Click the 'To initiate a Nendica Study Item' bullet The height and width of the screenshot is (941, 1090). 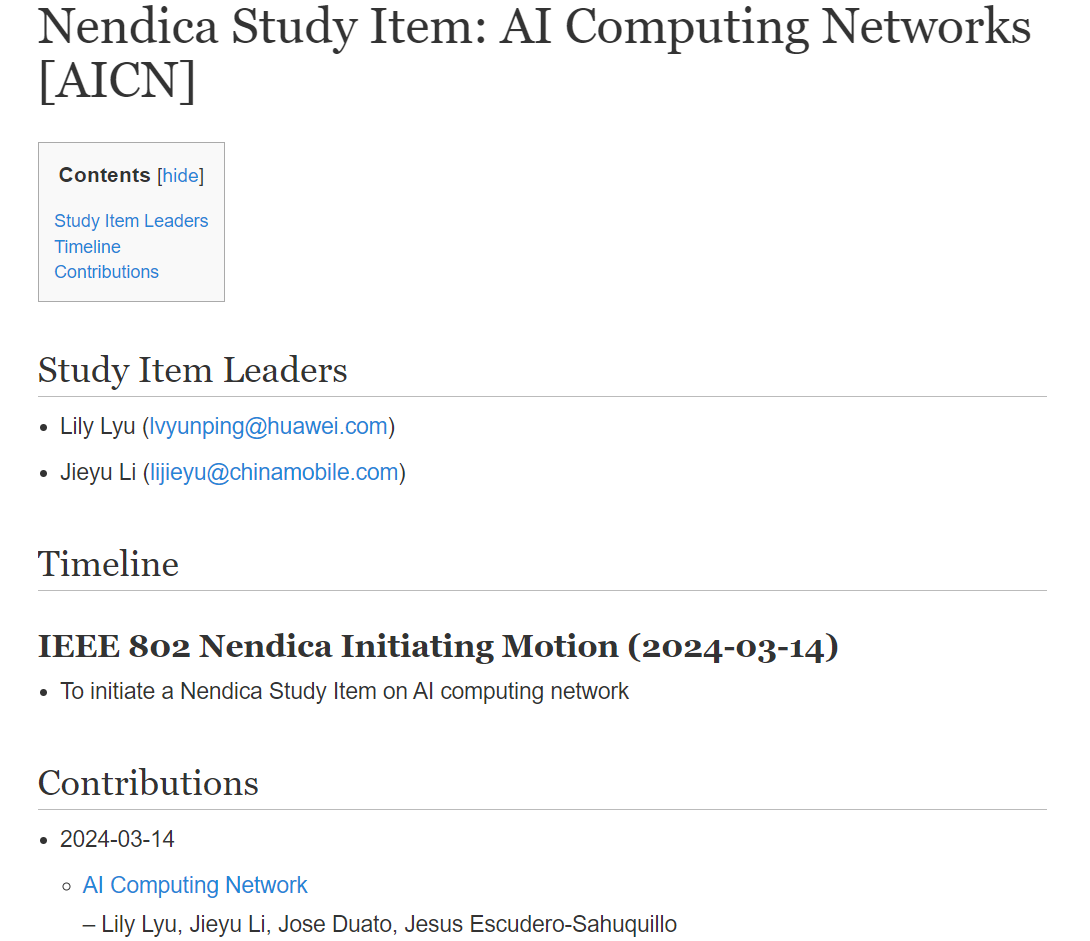pos(344,691)
